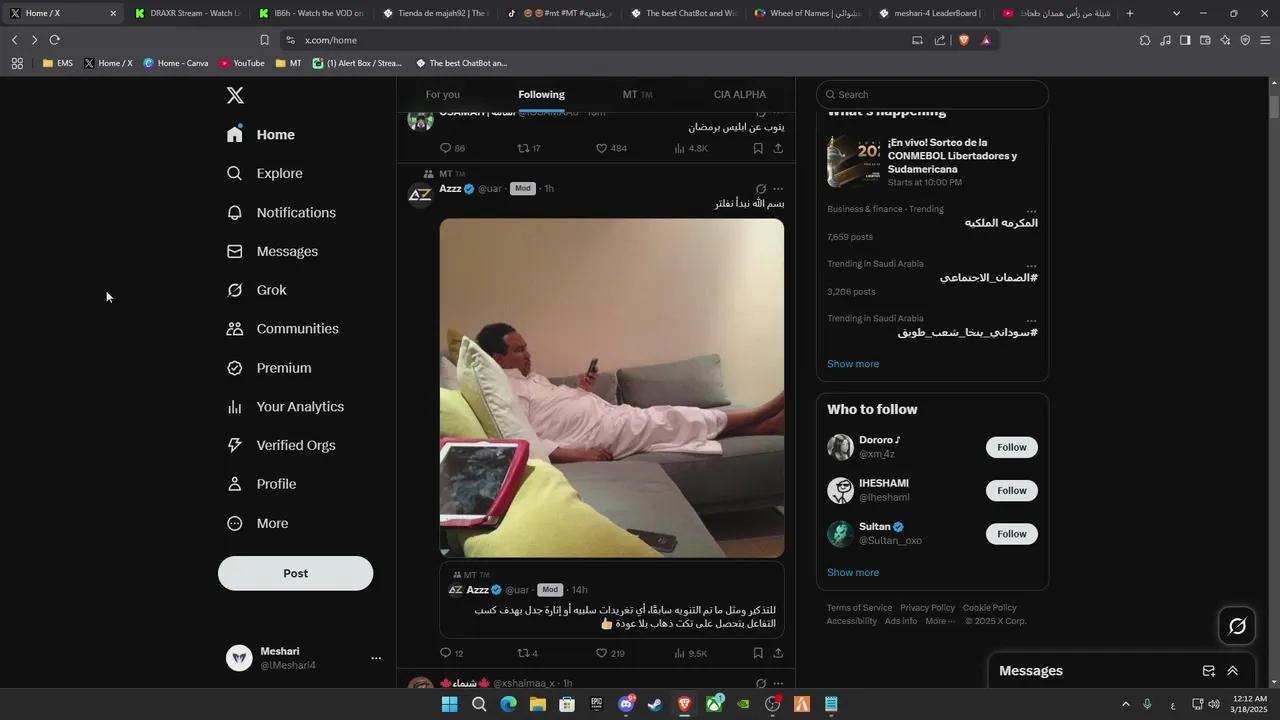The image size is (1280, 720).
Task: Open the Home sidebar item
Action: (x=261, y=134)
